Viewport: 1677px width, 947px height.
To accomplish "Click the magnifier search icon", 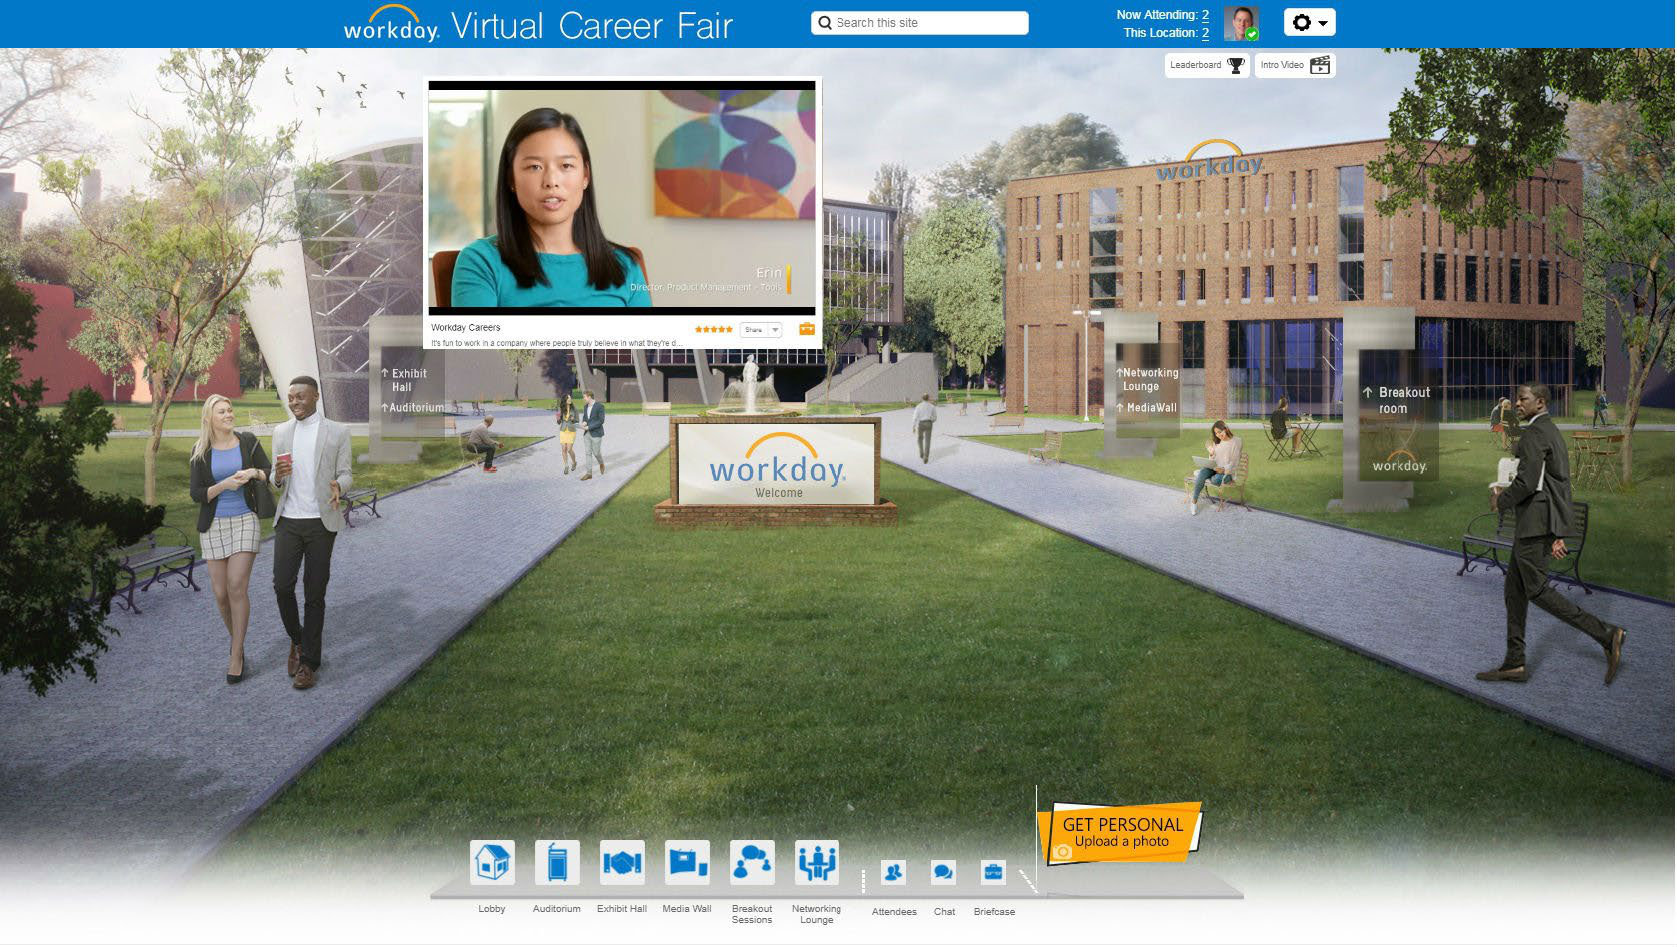I will [825, 23].
